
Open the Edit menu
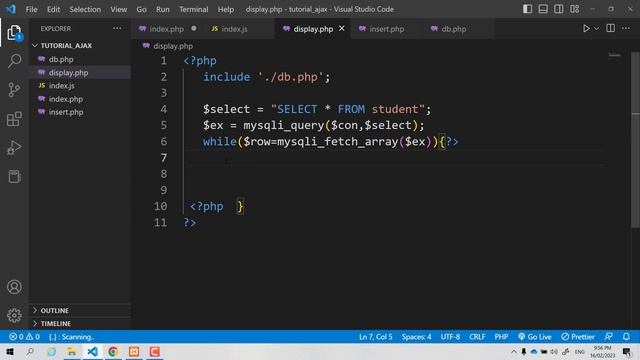point(53,9)
